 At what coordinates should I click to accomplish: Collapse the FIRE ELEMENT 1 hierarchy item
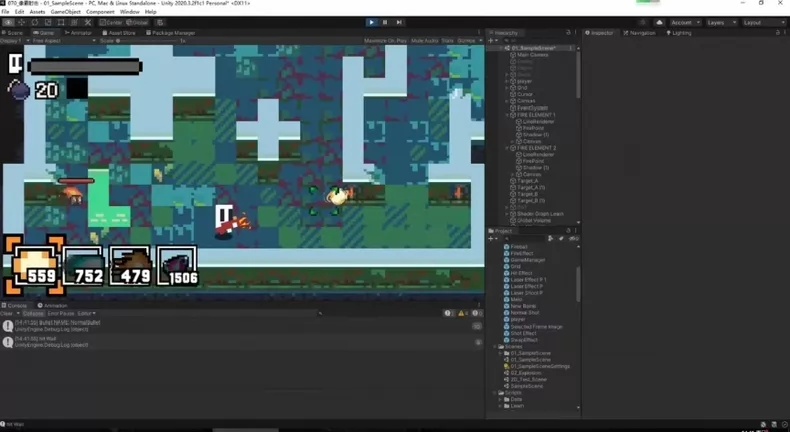[508, 115]
